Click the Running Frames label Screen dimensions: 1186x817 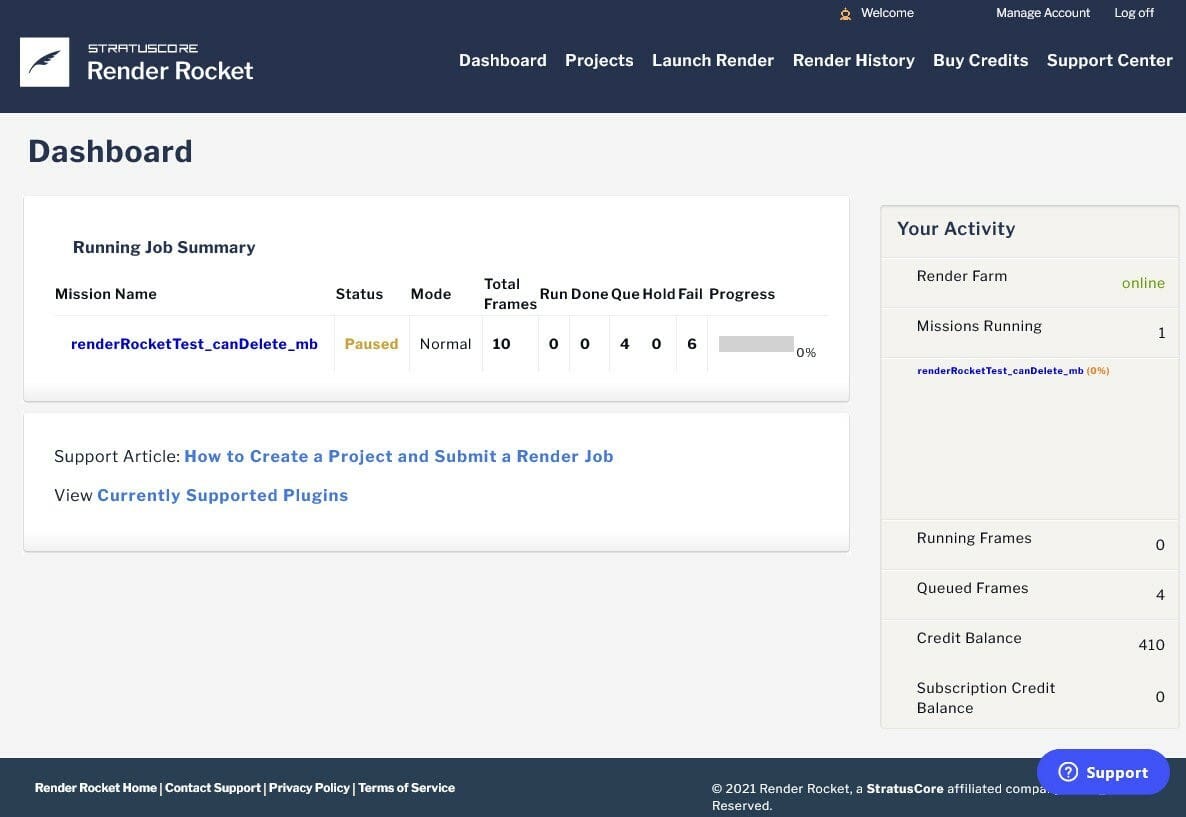click(973, 538)
